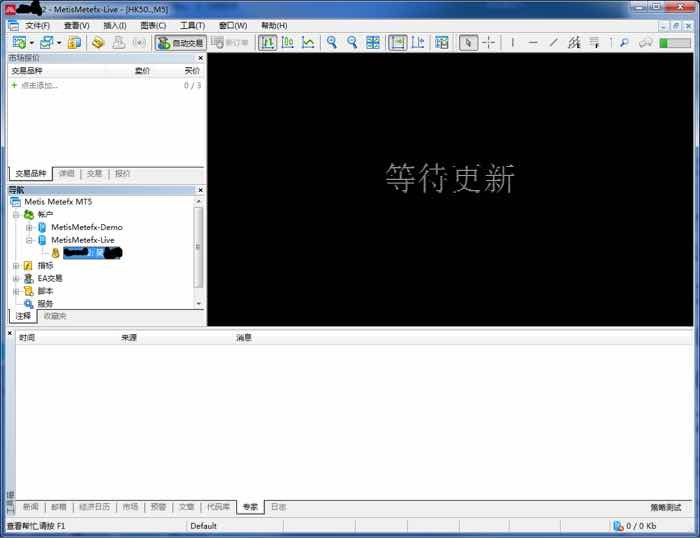Close the 市场报价 market watch panel
The height and width of the screenshot is (538, 700).
pyautogui.click(x=200, y=58)
